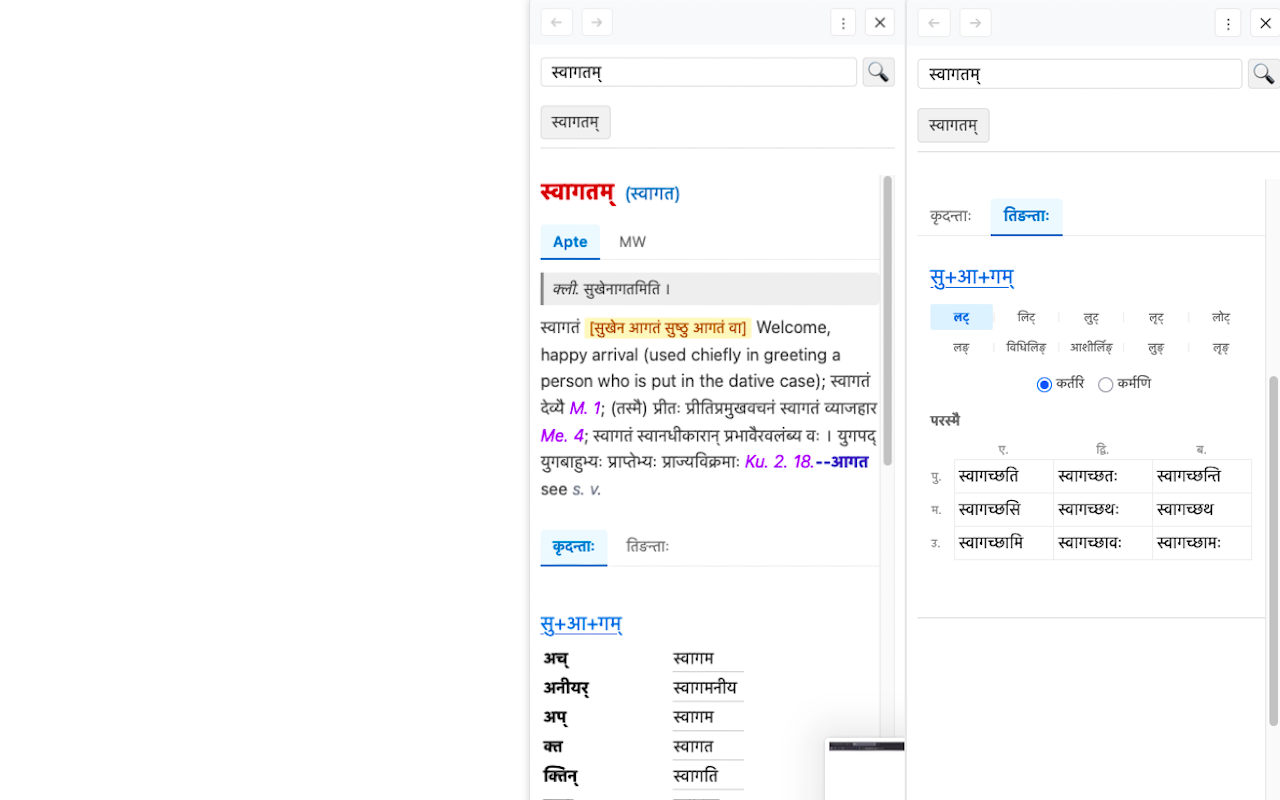This screenshot has width=1280, height=800.
Task: Click the स्वागतम् word button in right panel
Action: (953, 125)
